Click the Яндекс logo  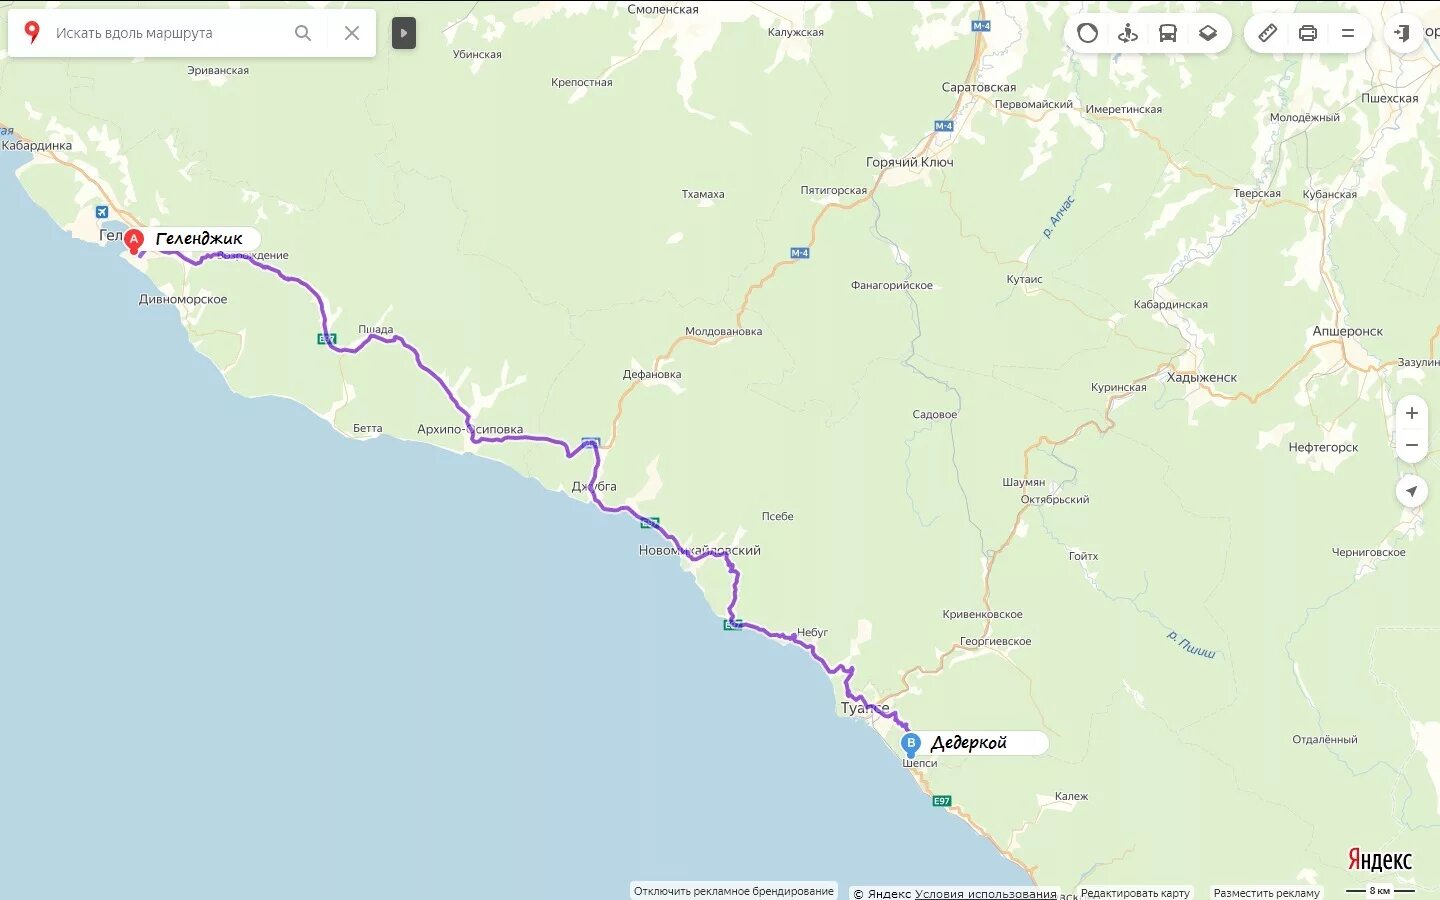coord(1379,860)
